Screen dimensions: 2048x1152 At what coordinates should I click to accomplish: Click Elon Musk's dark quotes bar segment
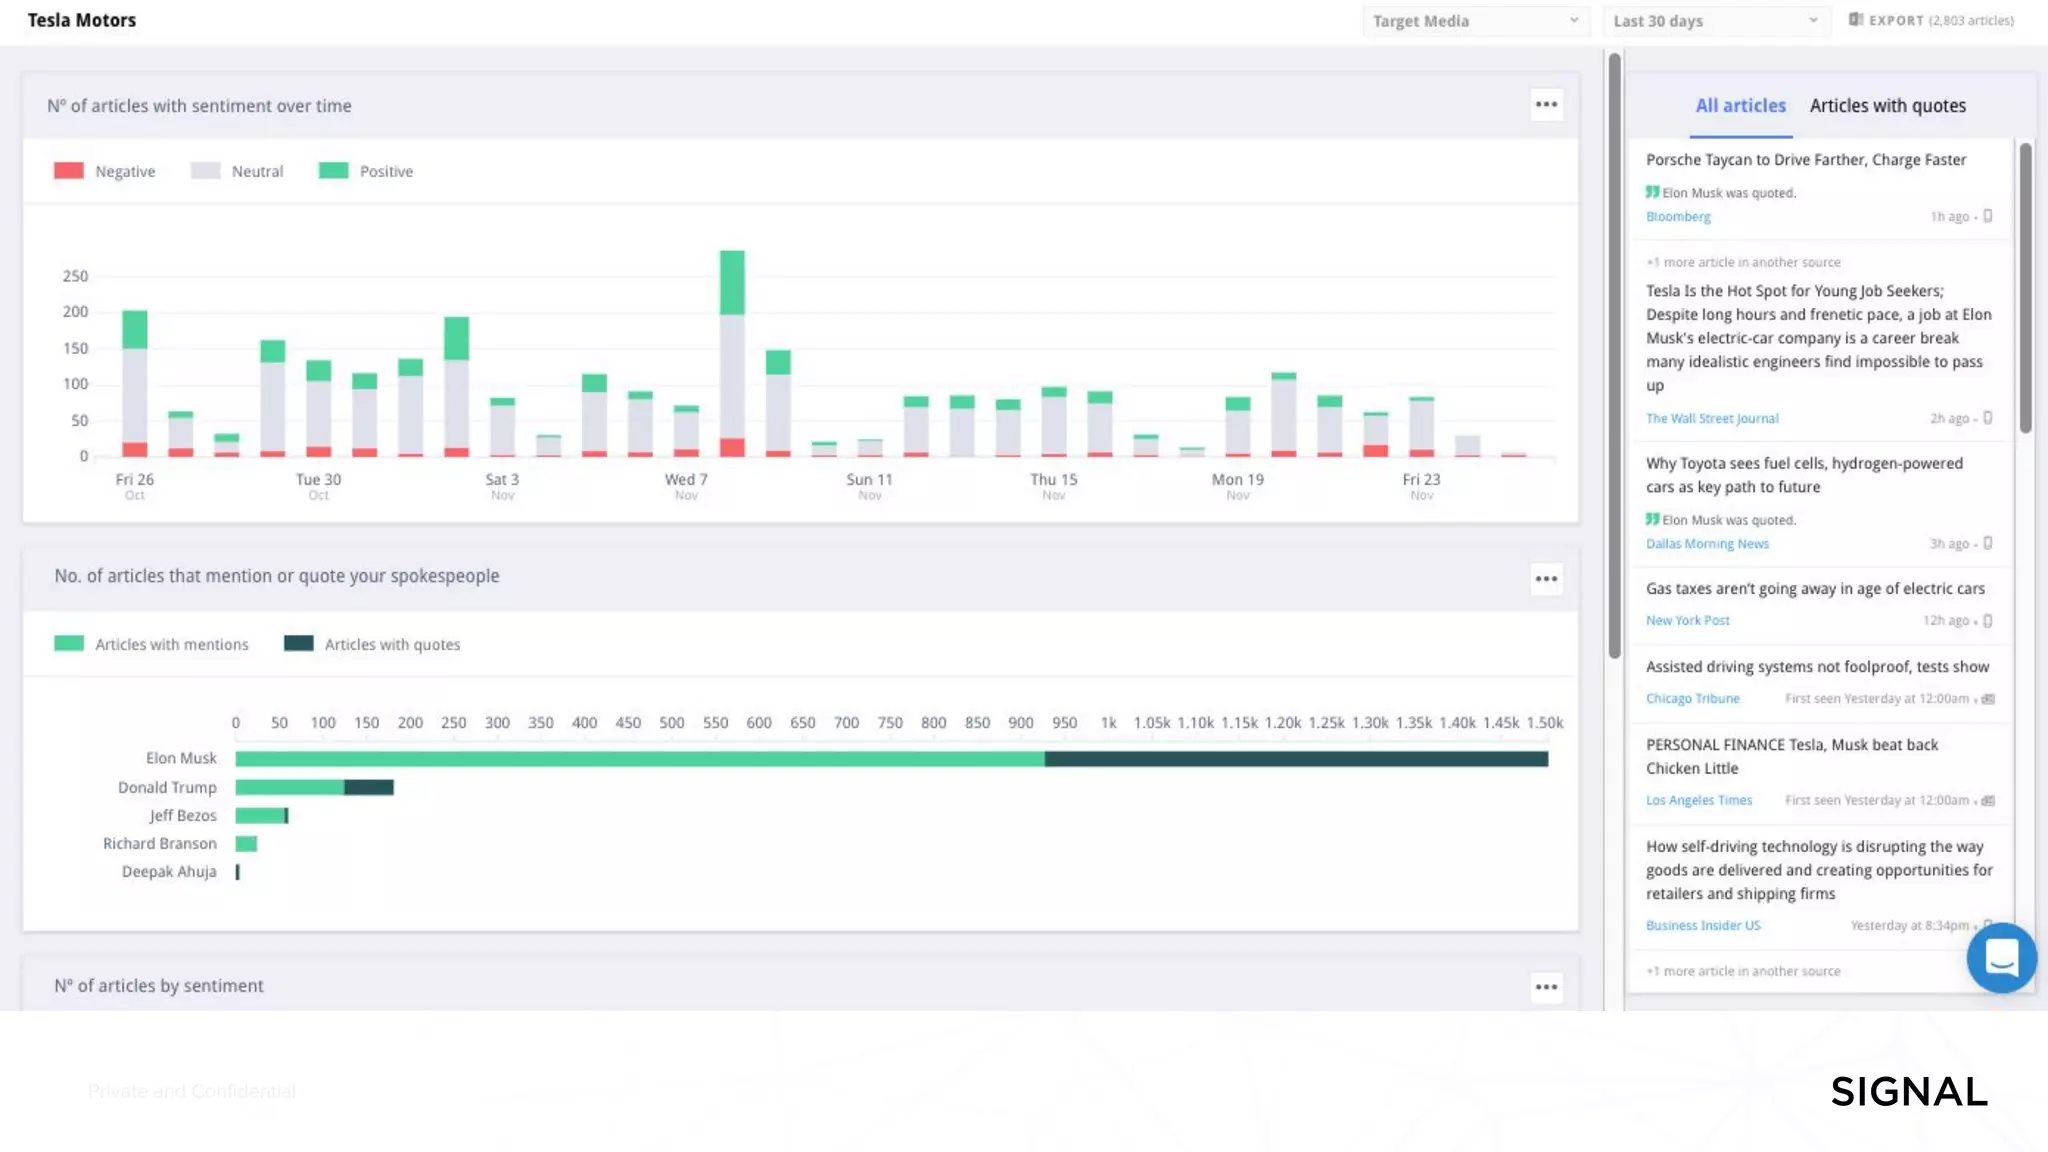pyautogui.click(x=1295, y=759)
